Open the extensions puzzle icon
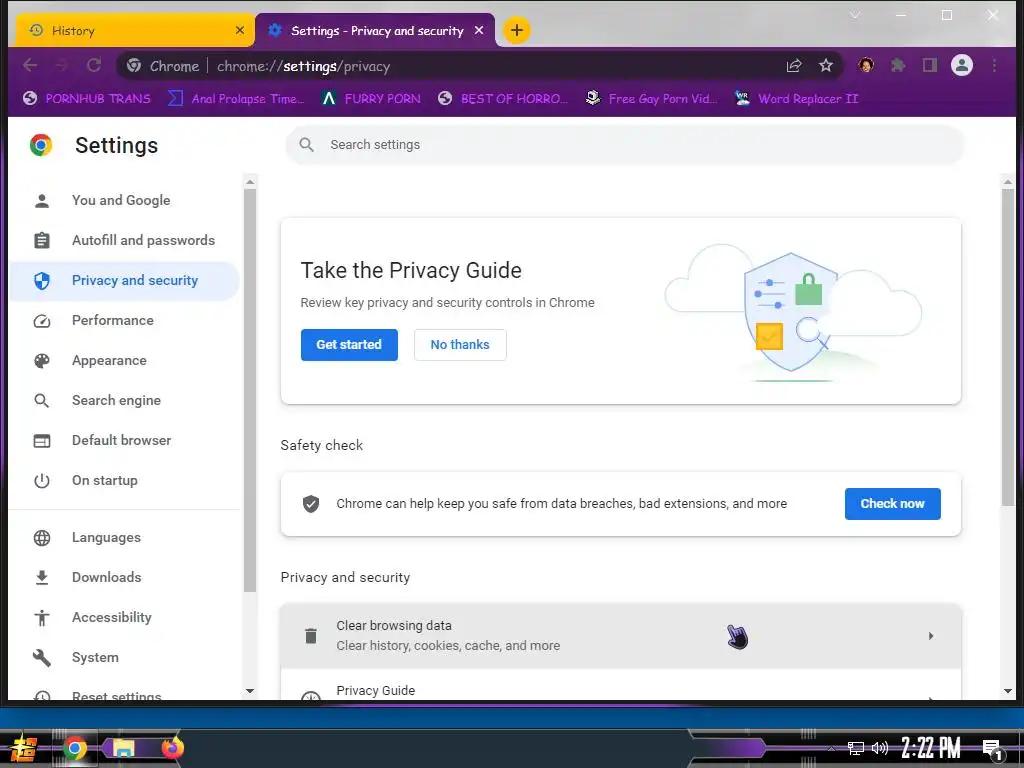 (x=898, y=65)
